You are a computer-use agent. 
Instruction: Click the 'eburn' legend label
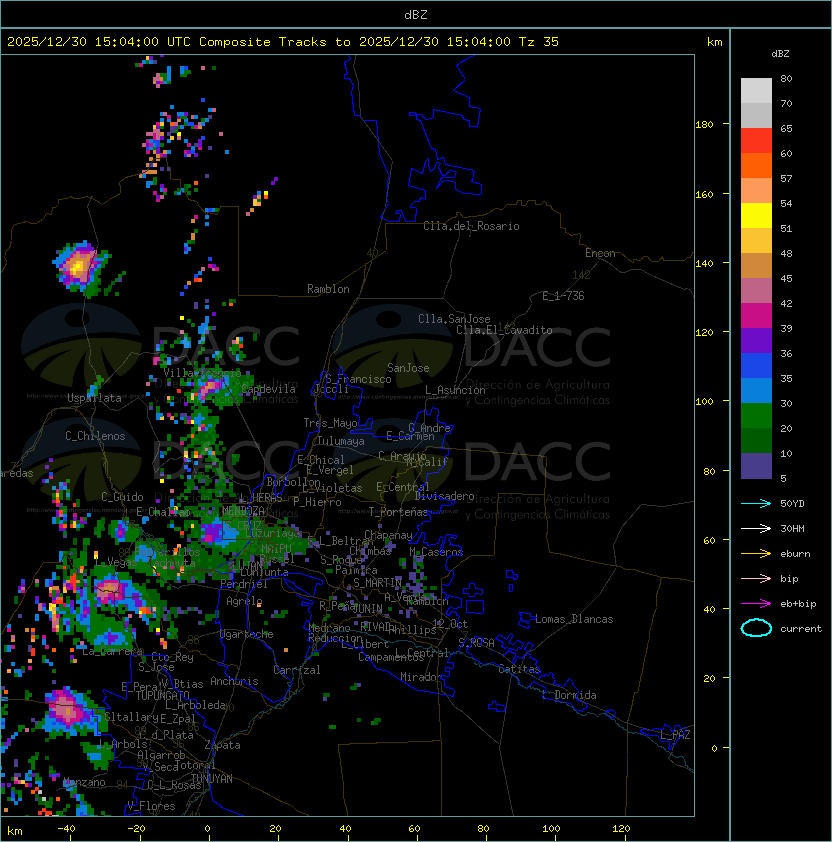click(x=795, y=554)
